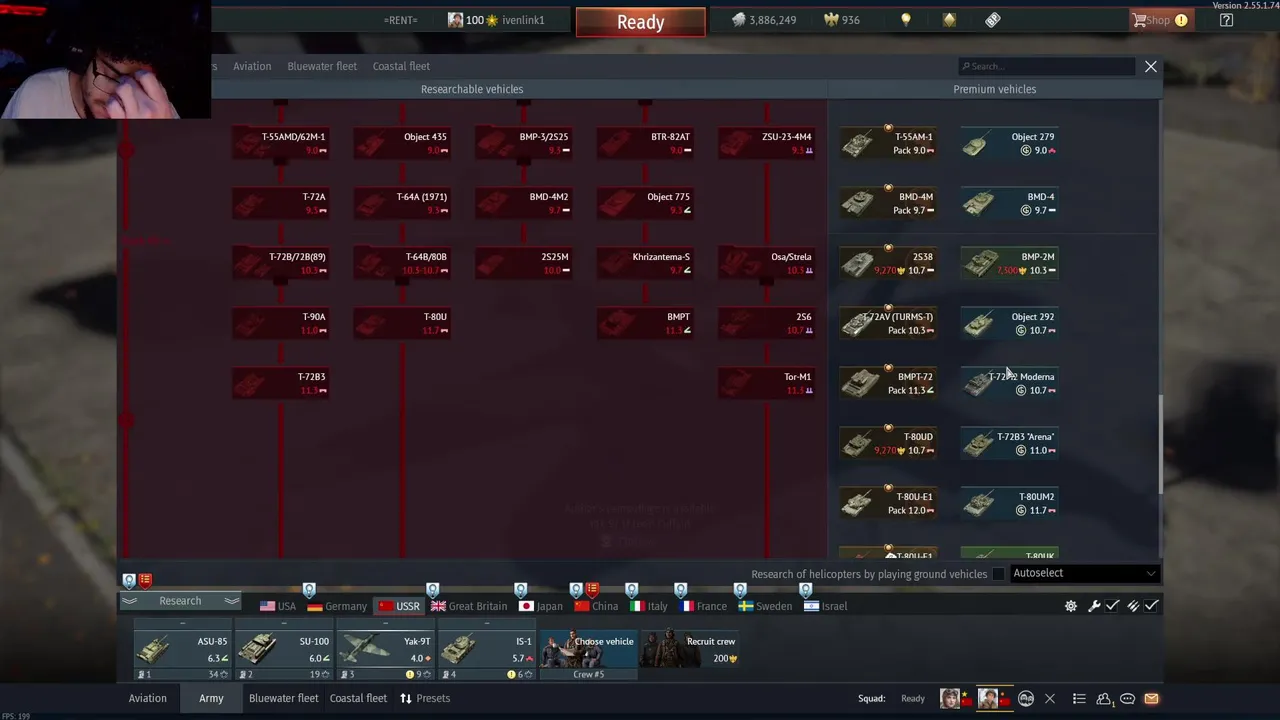This screenshot has height=720, width=1280.
Task: Choose Italy nation
Action: pos(647,606)
